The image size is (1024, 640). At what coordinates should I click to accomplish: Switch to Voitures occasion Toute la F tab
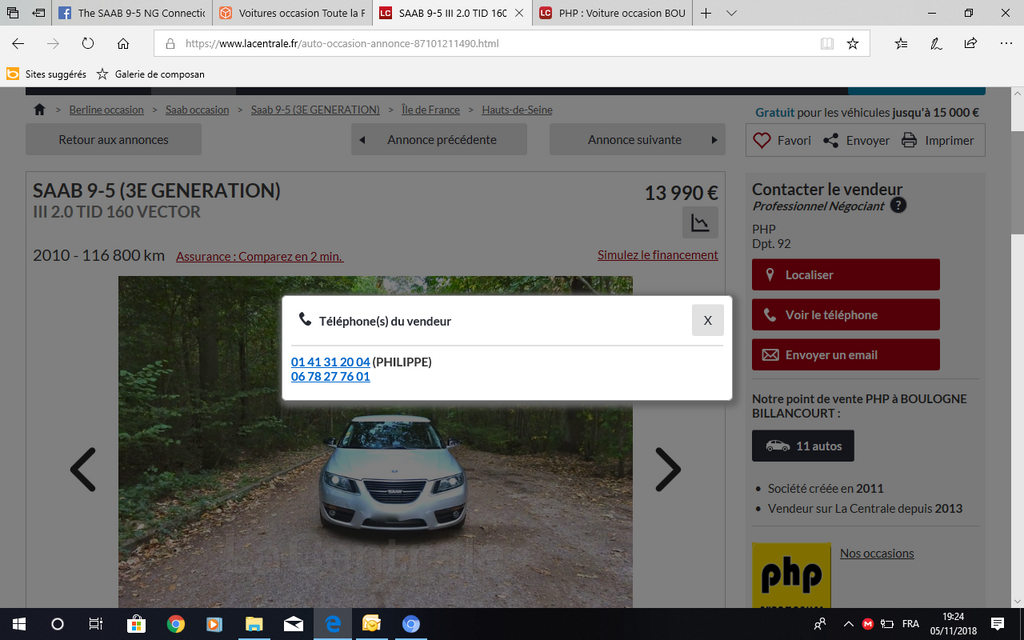pyautogui.click(x=292, y=13)
